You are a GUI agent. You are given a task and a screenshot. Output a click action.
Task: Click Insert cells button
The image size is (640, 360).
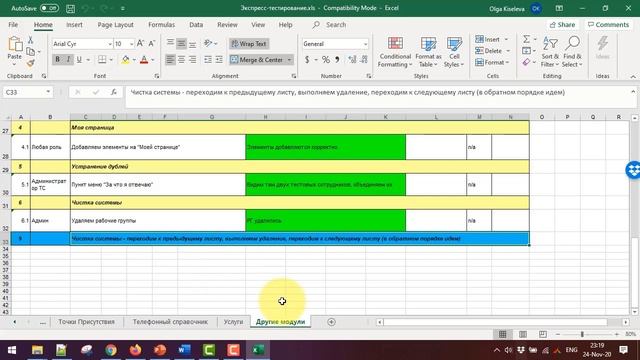(487, 40)
